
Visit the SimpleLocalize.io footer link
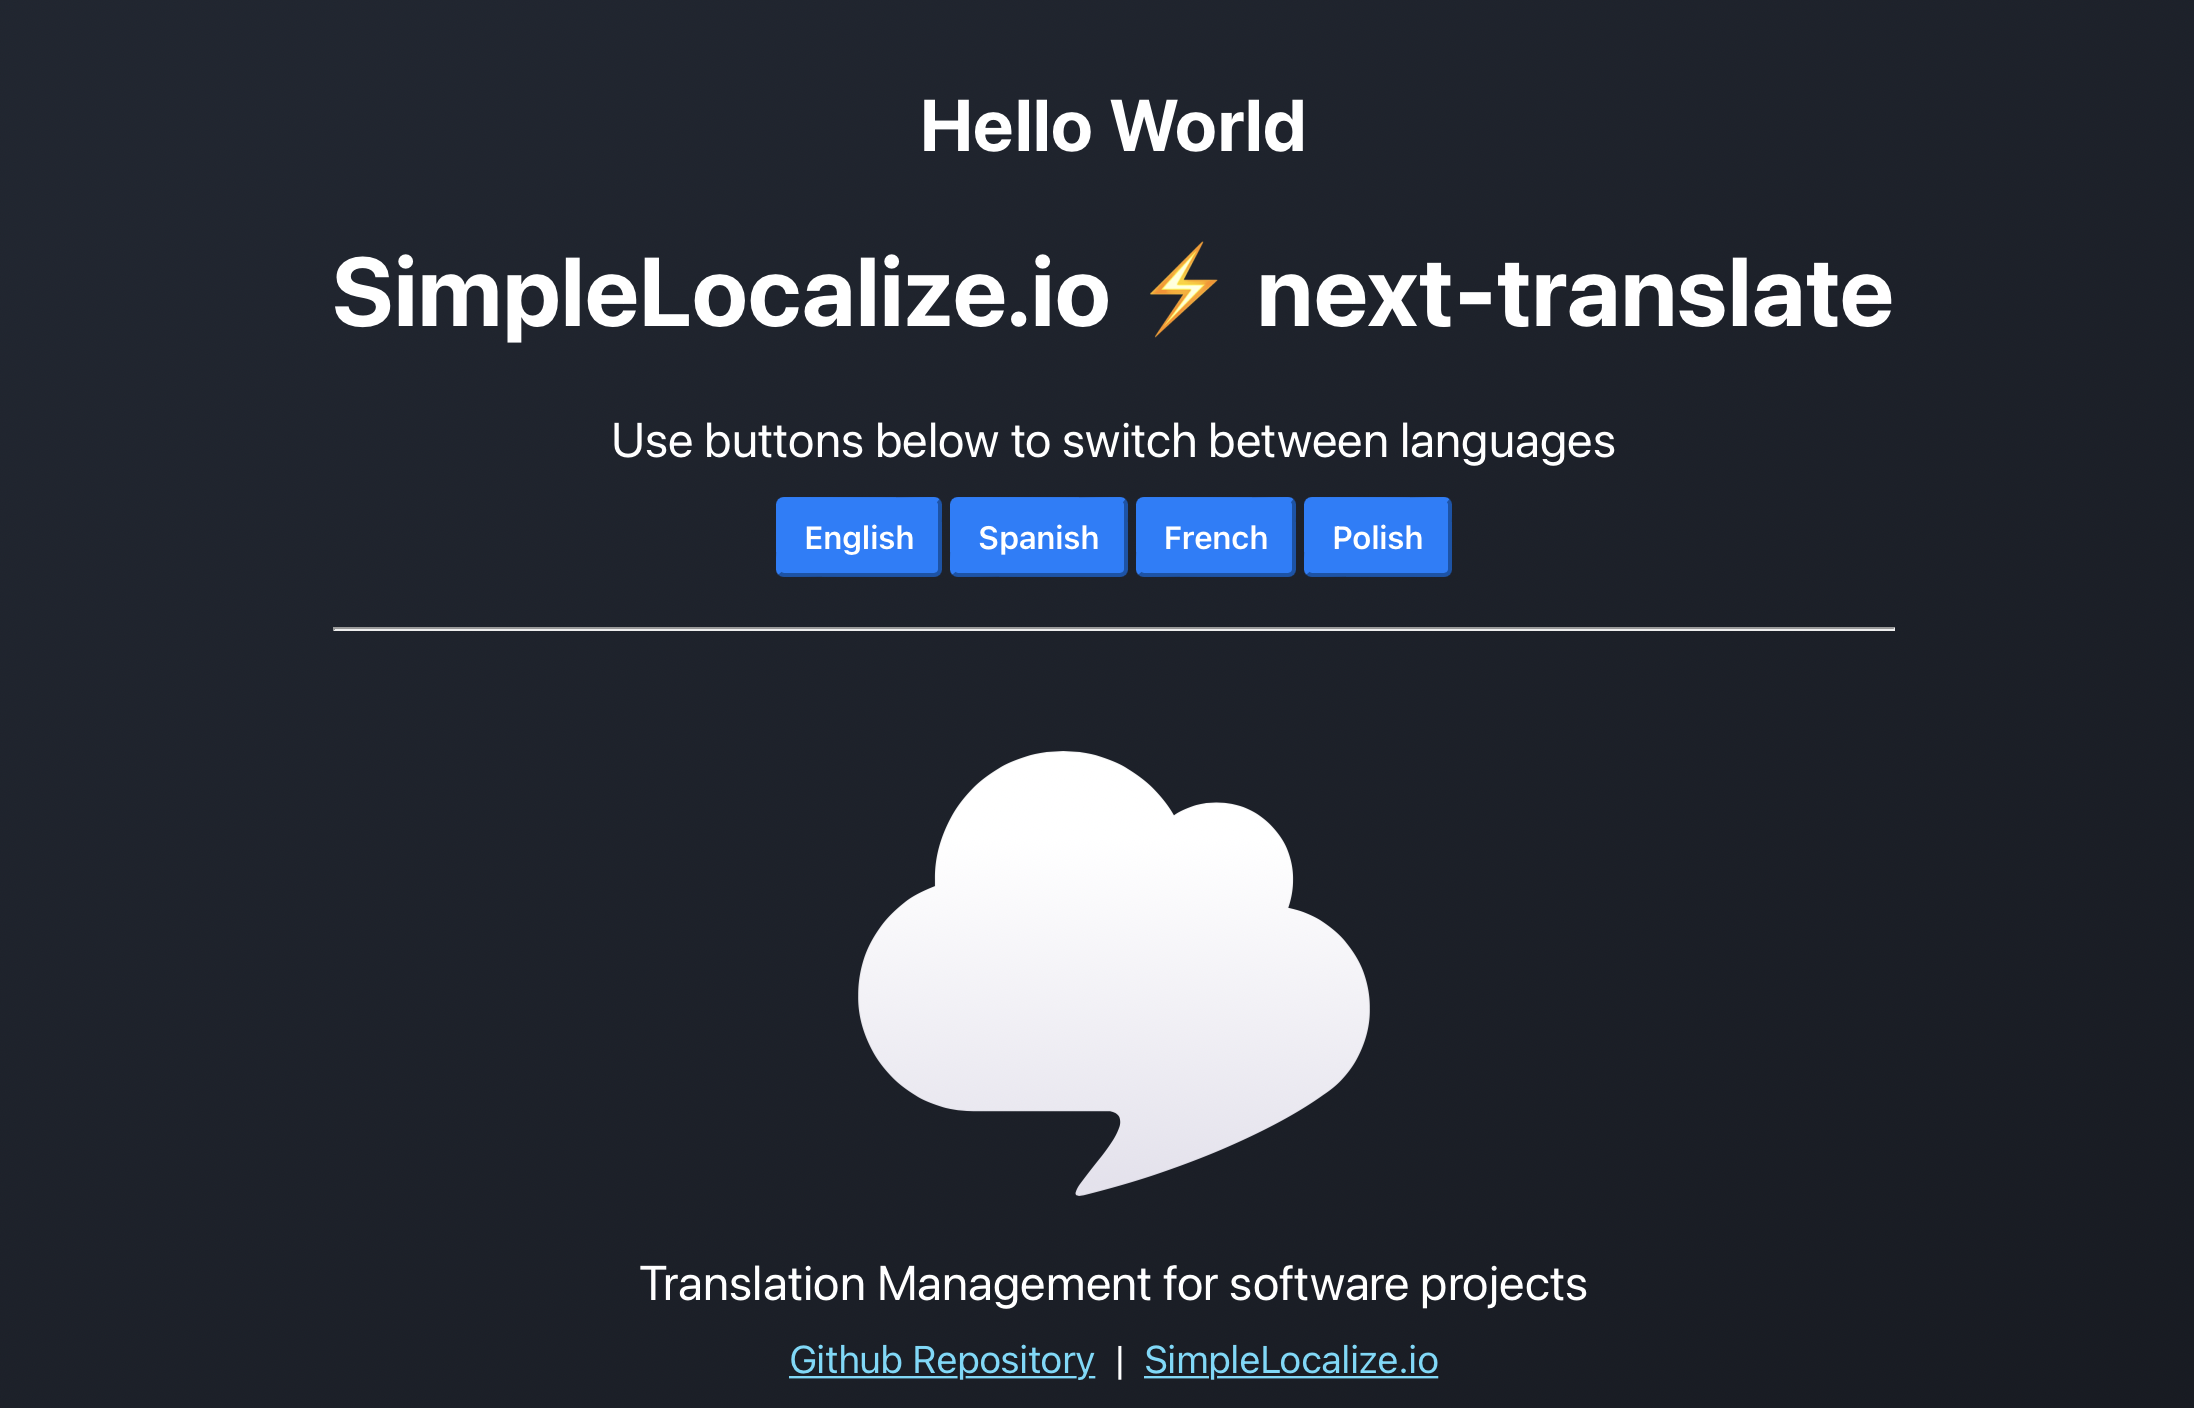tap(1291, 1360)
